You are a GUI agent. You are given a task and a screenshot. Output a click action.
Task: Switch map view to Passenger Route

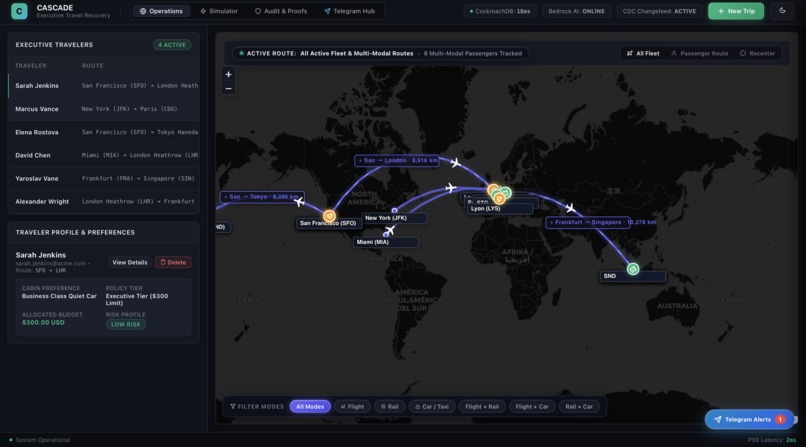(700, 53)
